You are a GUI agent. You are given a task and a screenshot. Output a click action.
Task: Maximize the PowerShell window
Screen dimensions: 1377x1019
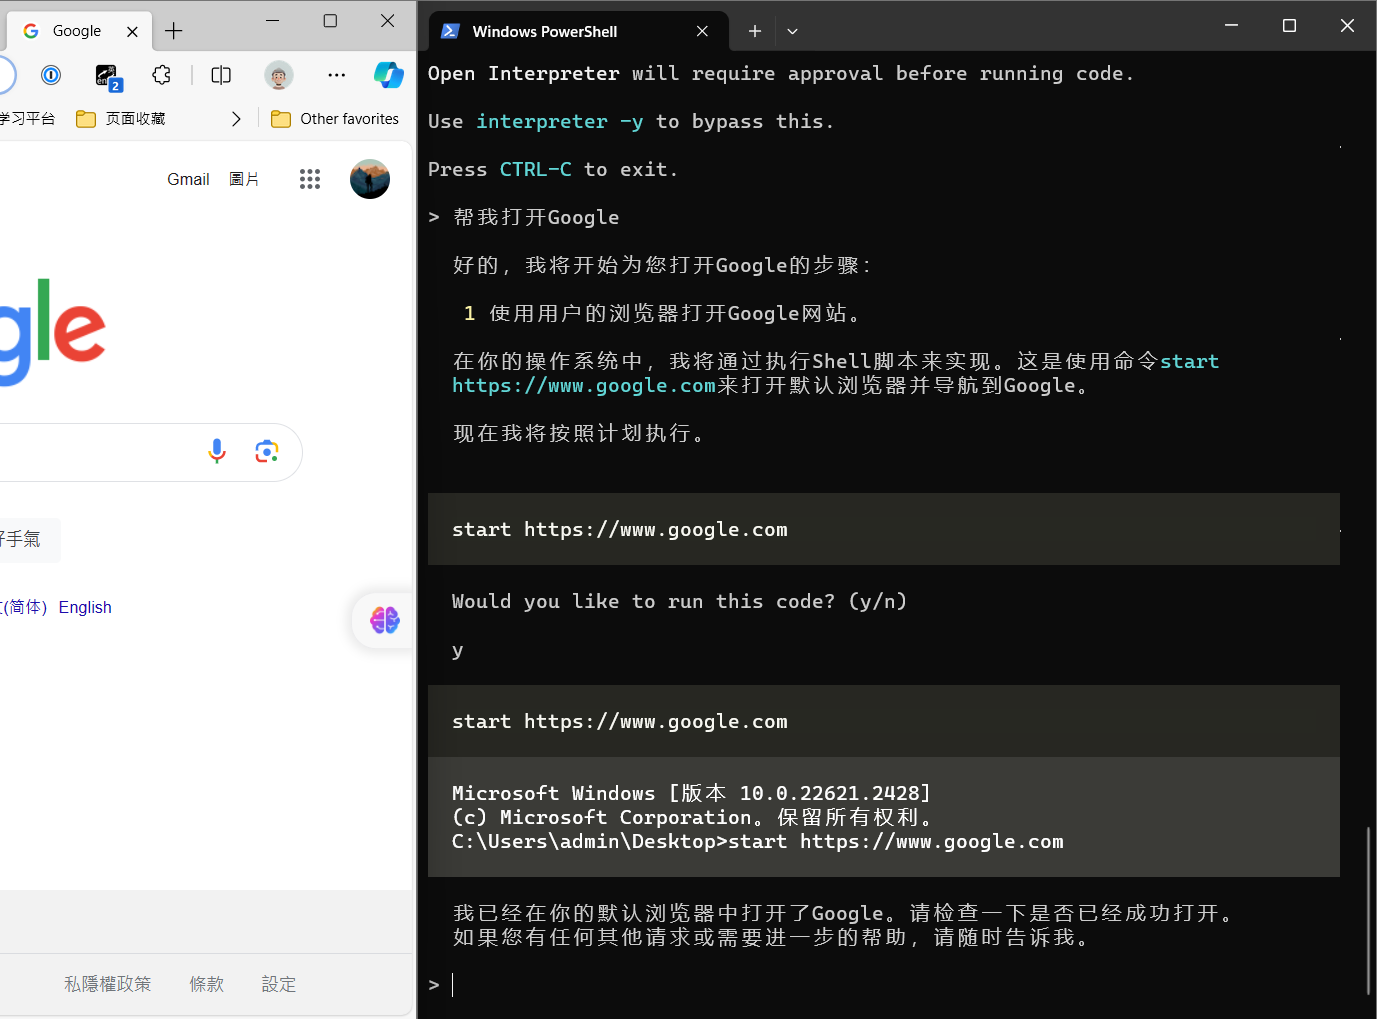pos(1289,26)
